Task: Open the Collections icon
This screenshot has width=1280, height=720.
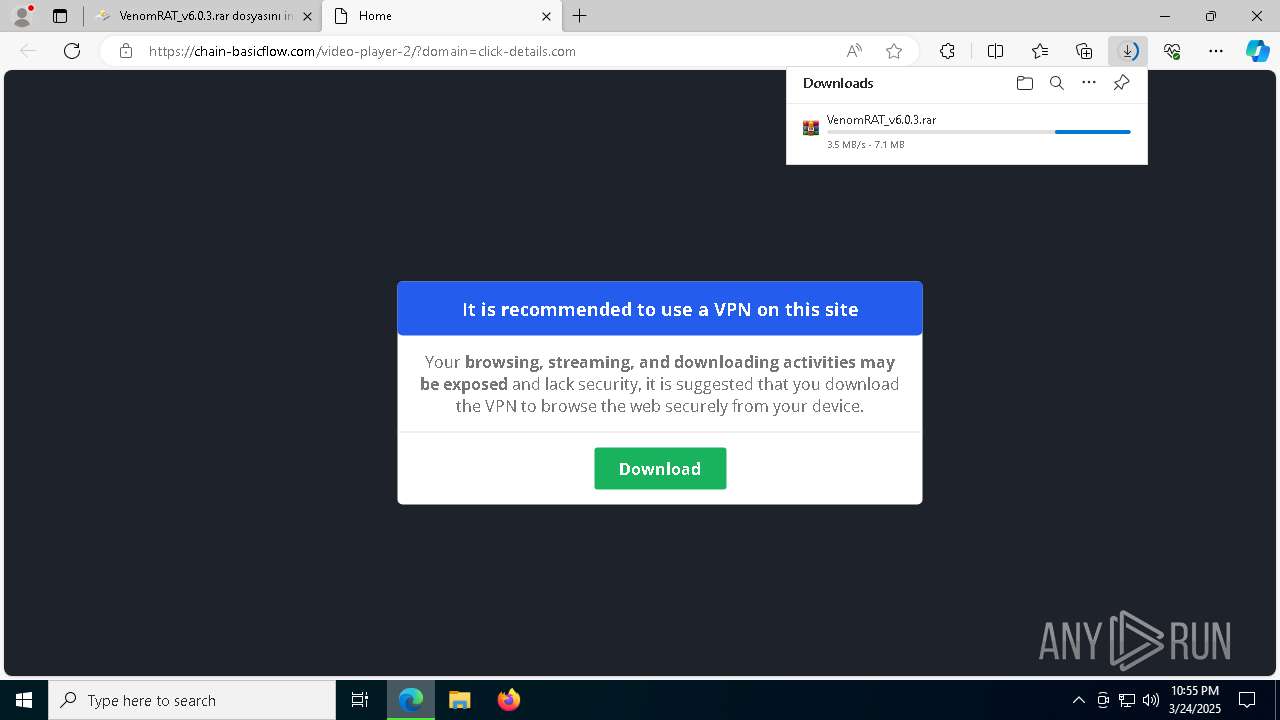Action: [1084, 51]
